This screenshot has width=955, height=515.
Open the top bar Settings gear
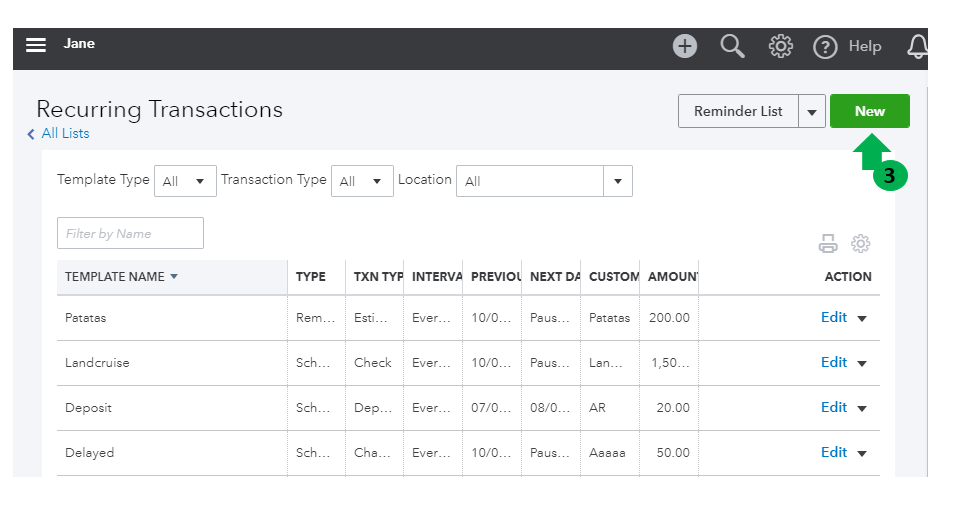point(780,46)
